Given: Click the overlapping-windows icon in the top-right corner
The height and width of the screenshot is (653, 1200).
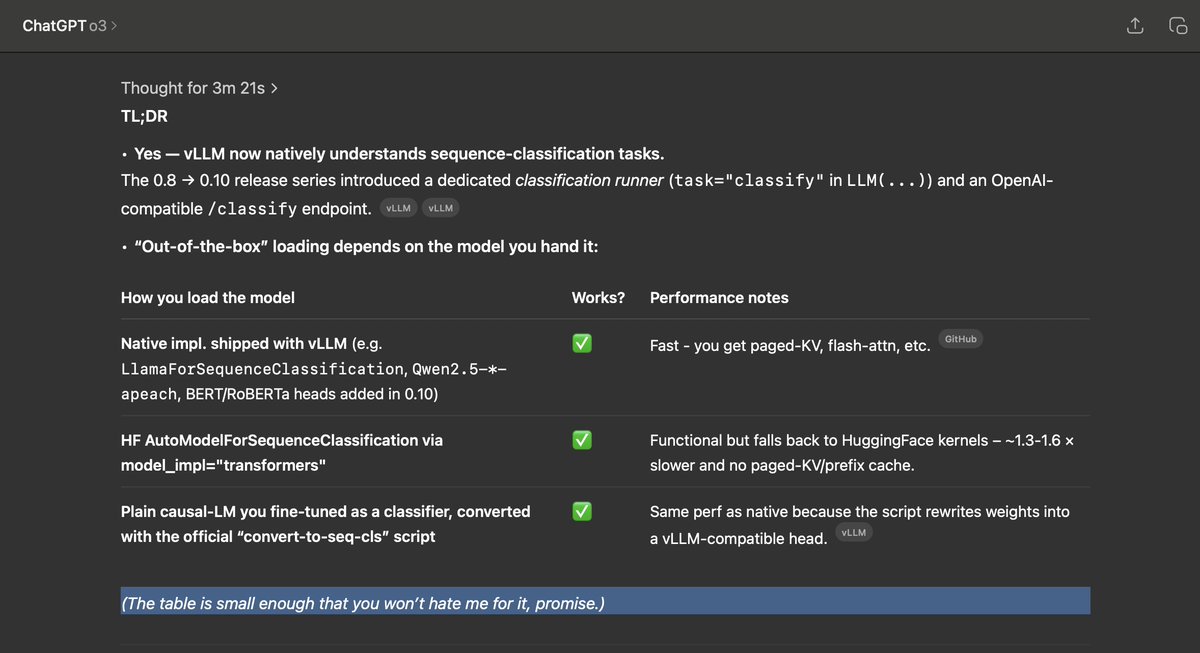Looking at the screenshot, I should 1178,27.
